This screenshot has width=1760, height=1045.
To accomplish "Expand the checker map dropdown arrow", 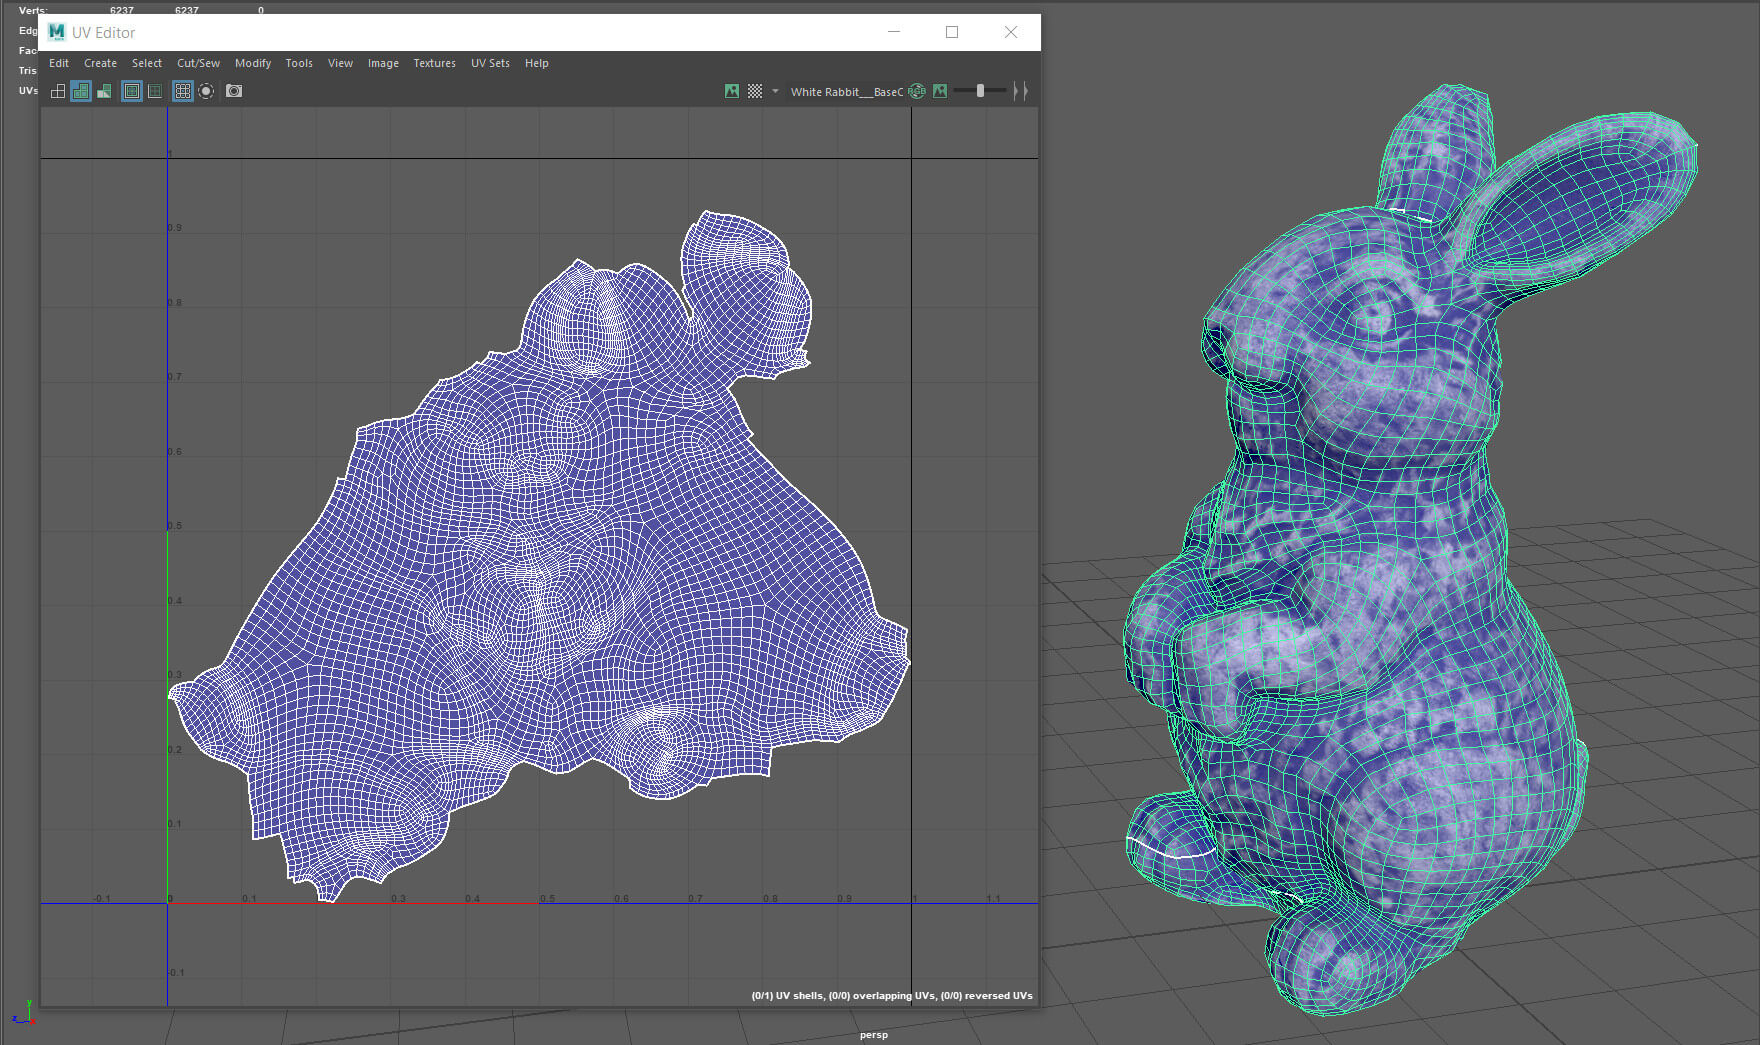I will (x=775, y=91).
